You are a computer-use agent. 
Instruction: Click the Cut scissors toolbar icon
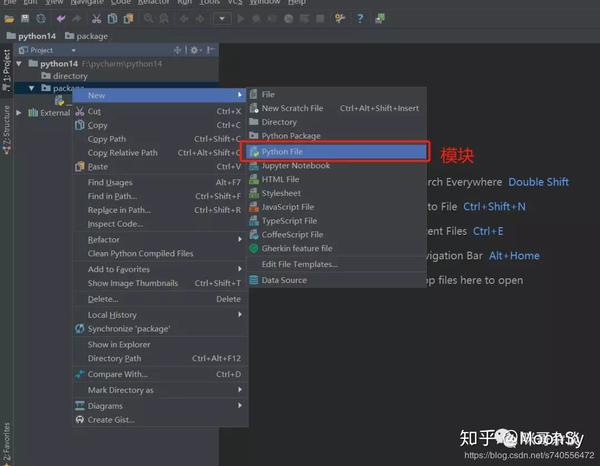[x=96, y=18]
